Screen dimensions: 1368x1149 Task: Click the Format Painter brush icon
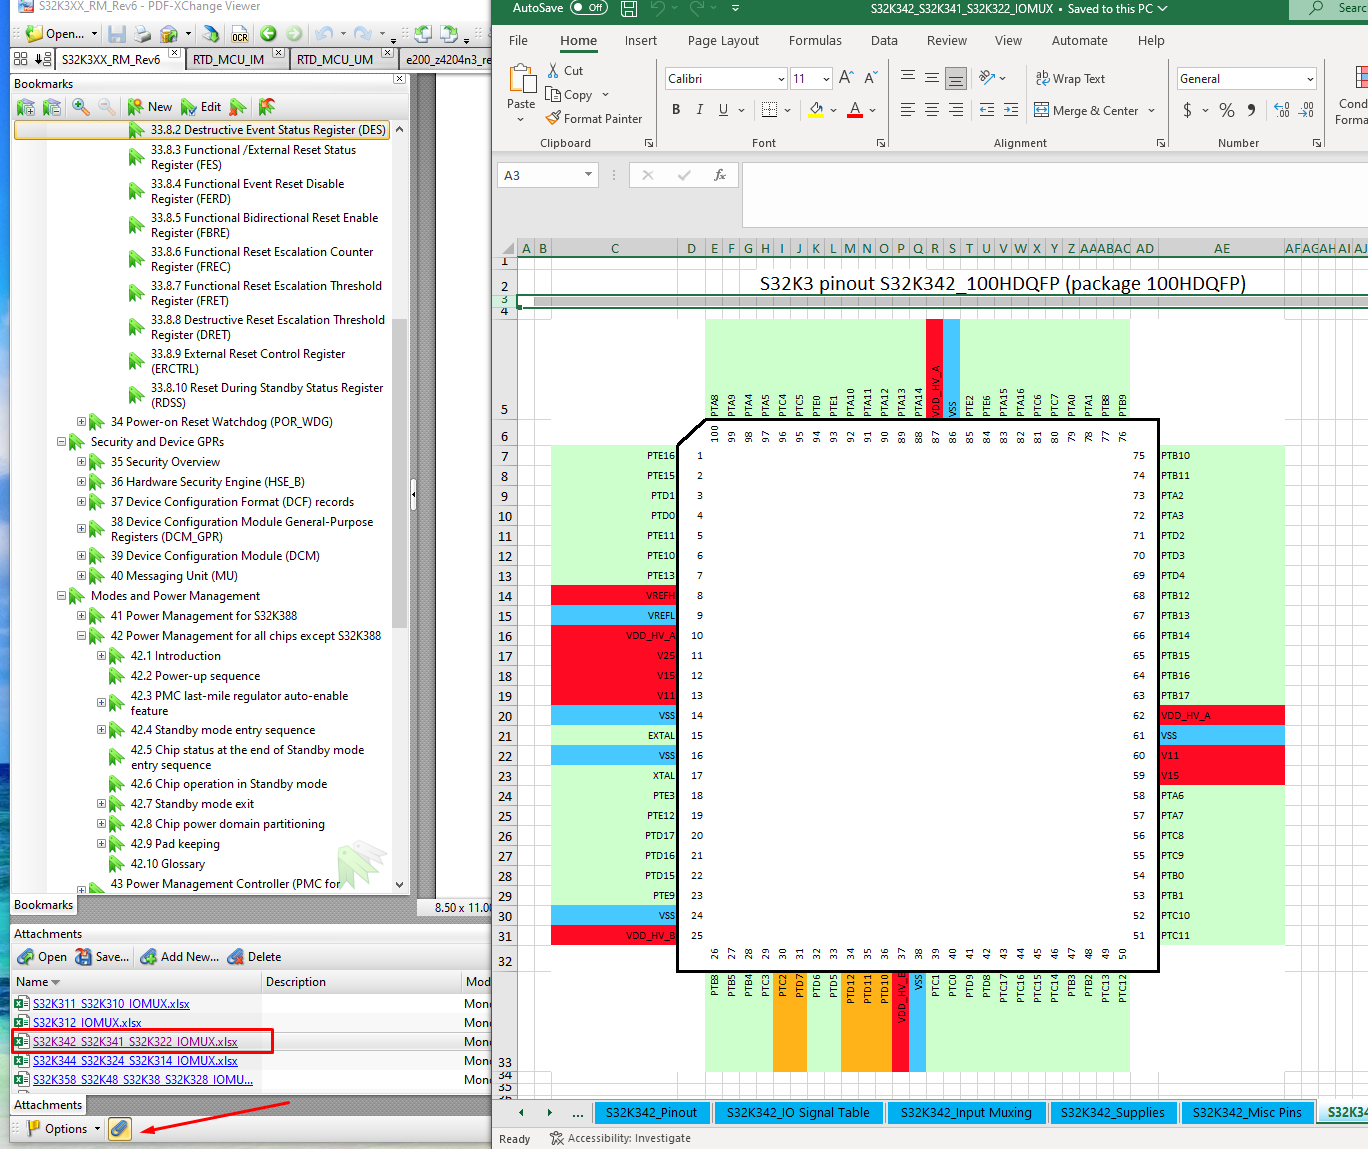[553, 118]
